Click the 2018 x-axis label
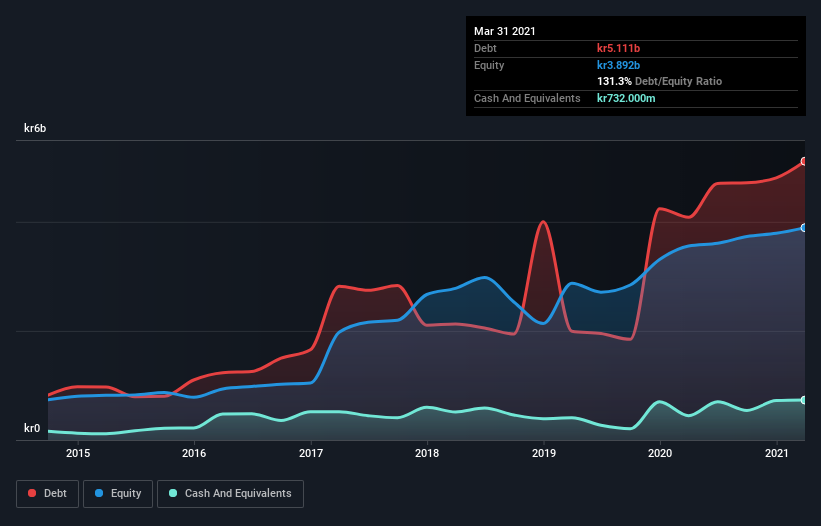821x526 pixels. [427, 453]
